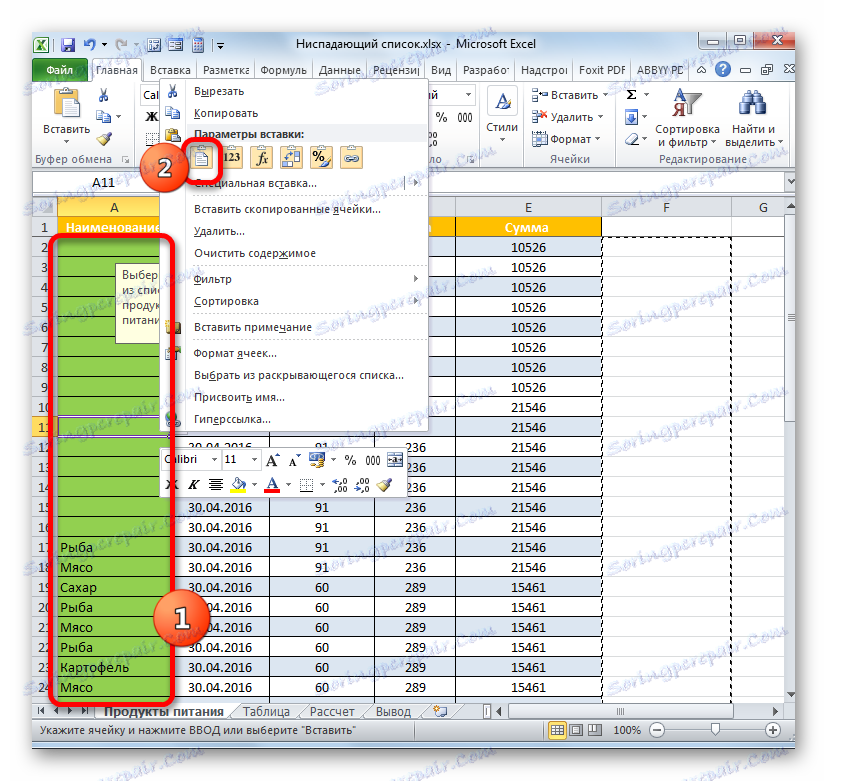Click the large Paste clipboard icon
The width and height of the screenshot is (842, 781).
[x=67, y=104]
